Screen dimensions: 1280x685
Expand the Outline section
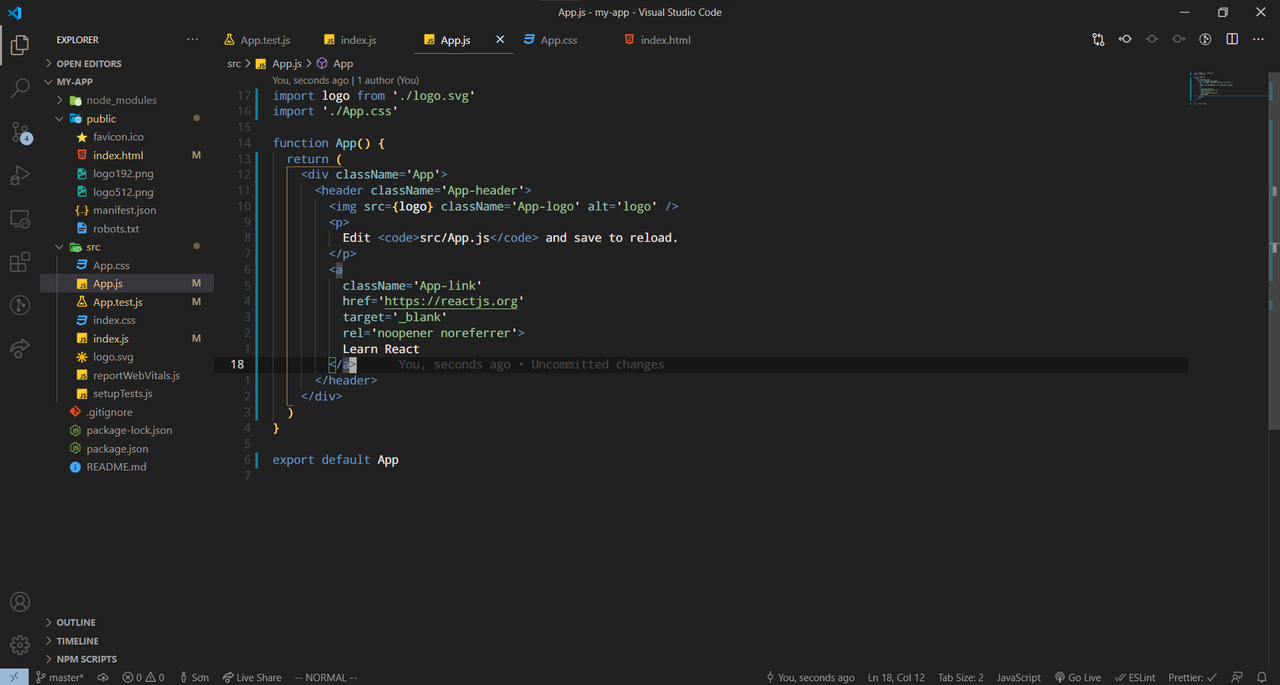coord(127,622)
